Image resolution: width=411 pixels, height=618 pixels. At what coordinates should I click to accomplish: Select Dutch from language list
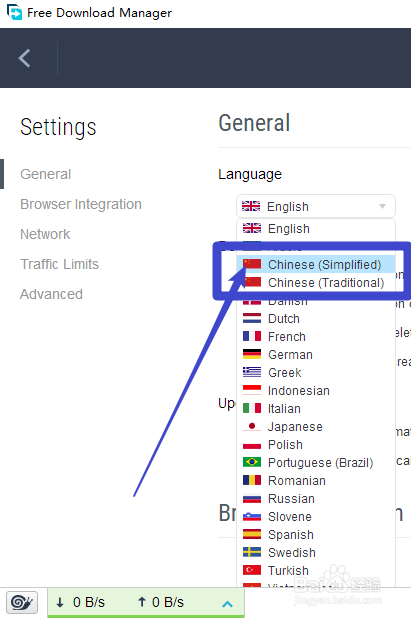point(316,318)
